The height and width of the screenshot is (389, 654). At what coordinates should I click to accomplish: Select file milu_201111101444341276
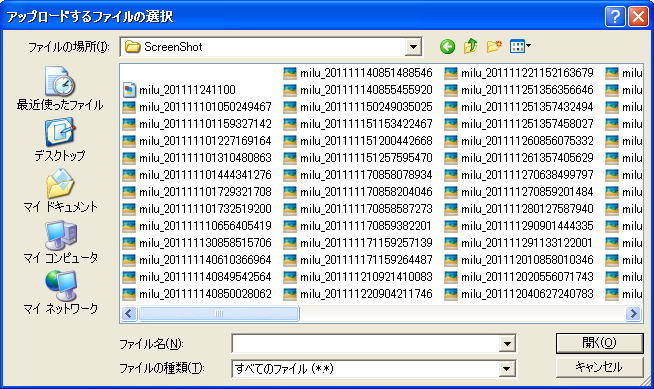[197, 175]
